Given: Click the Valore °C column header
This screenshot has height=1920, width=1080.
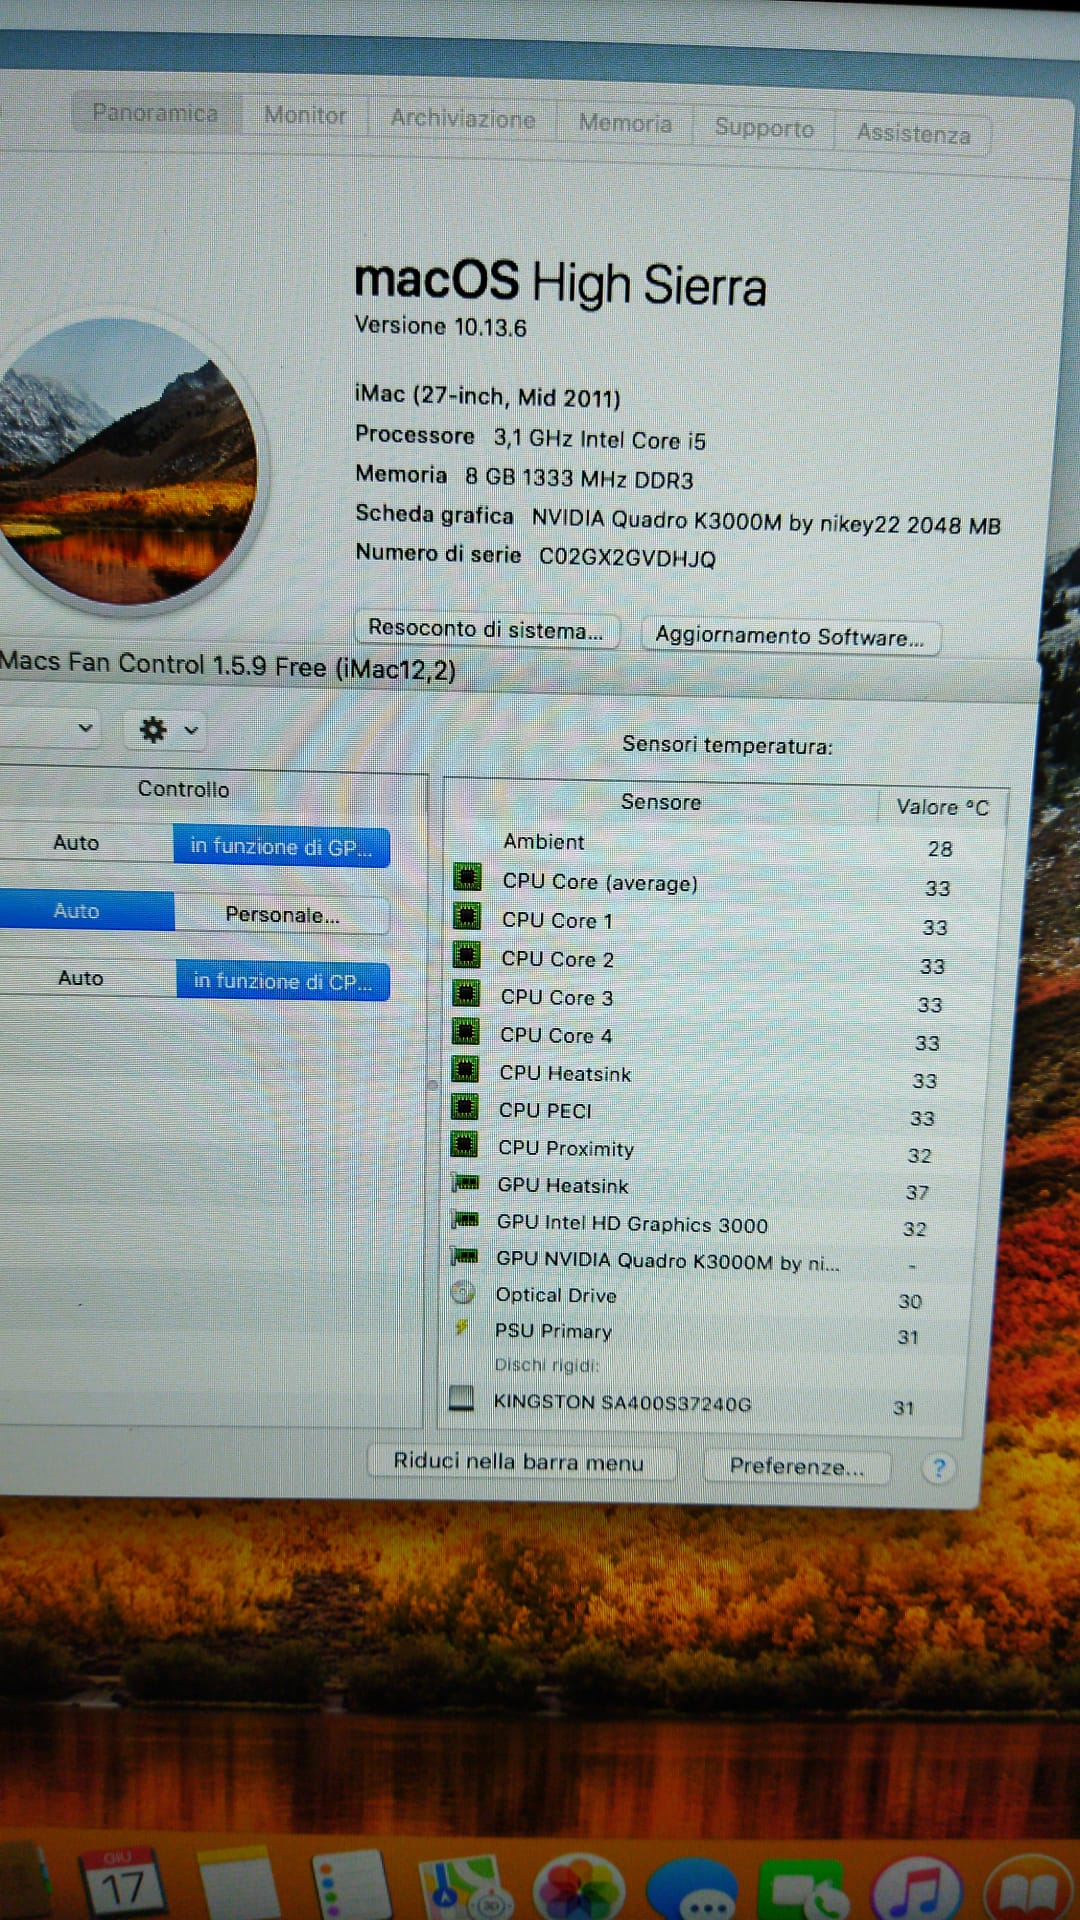Looking at the screenshot, I should coord(942,806).
